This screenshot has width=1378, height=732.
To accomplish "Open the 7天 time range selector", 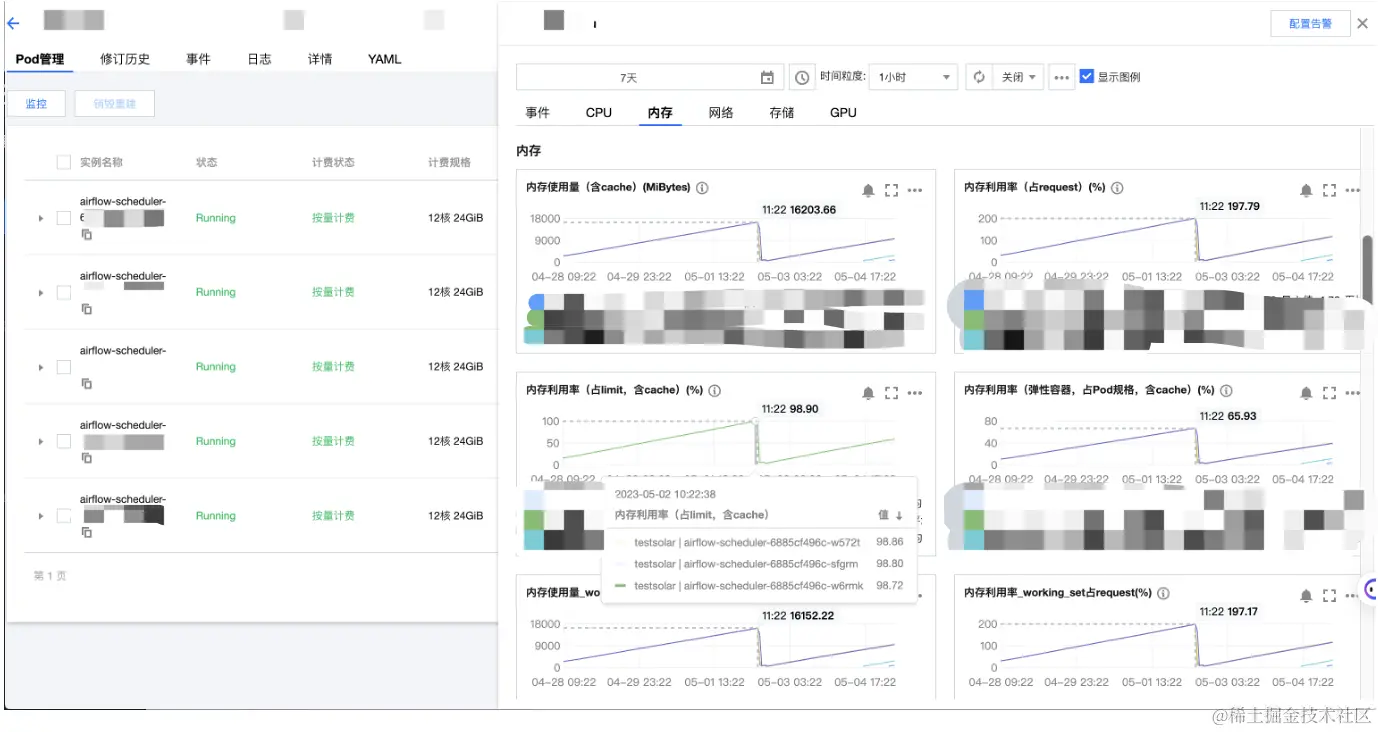I will coord(649,77).
